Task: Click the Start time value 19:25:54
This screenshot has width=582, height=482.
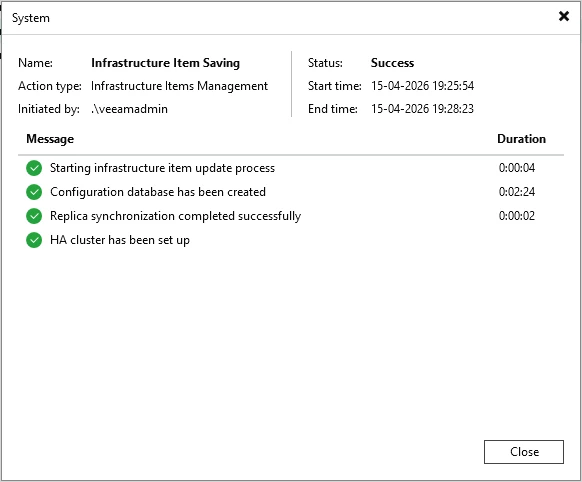Action: click(422, 86)
